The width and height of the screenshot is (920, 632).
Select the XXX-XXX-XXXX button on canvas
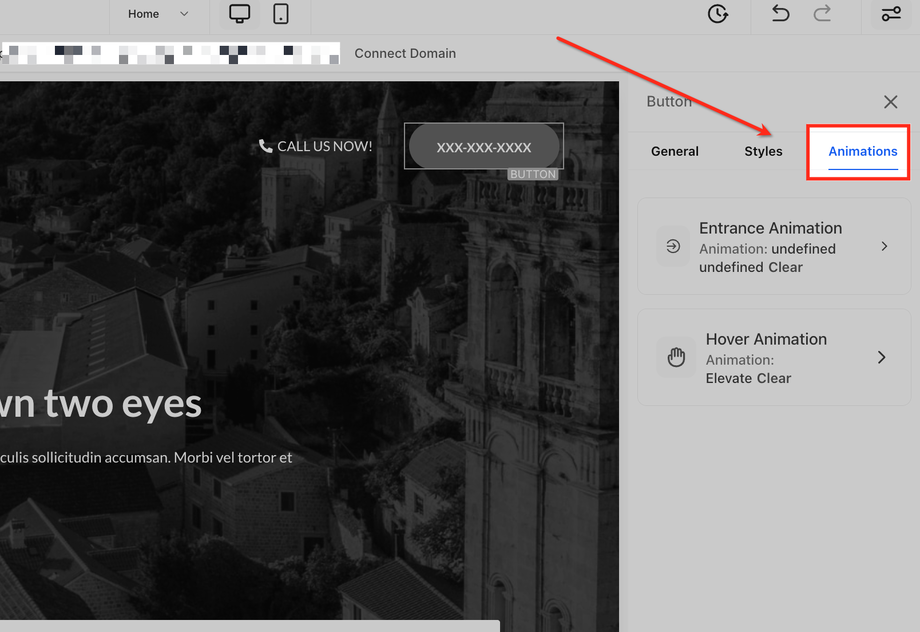[x=484, y=147]
